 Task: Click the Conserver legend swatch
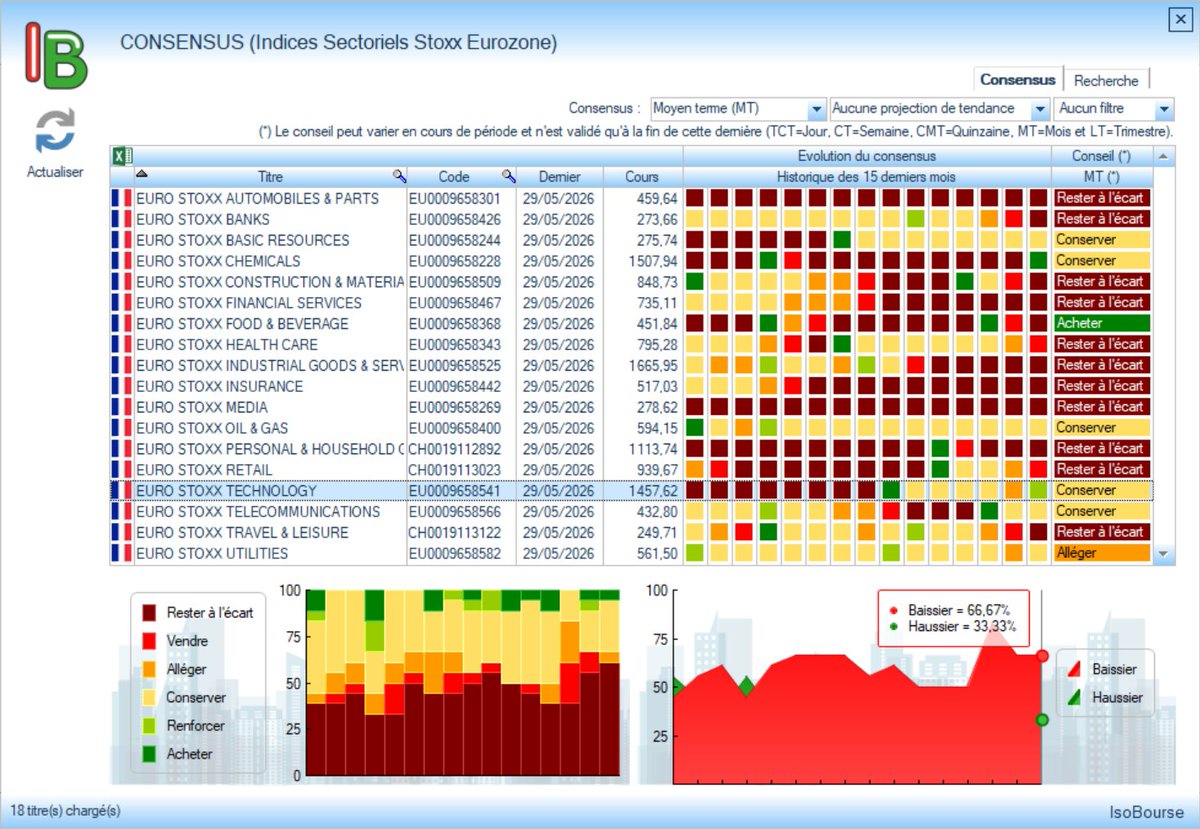click(x=149, y=697)
